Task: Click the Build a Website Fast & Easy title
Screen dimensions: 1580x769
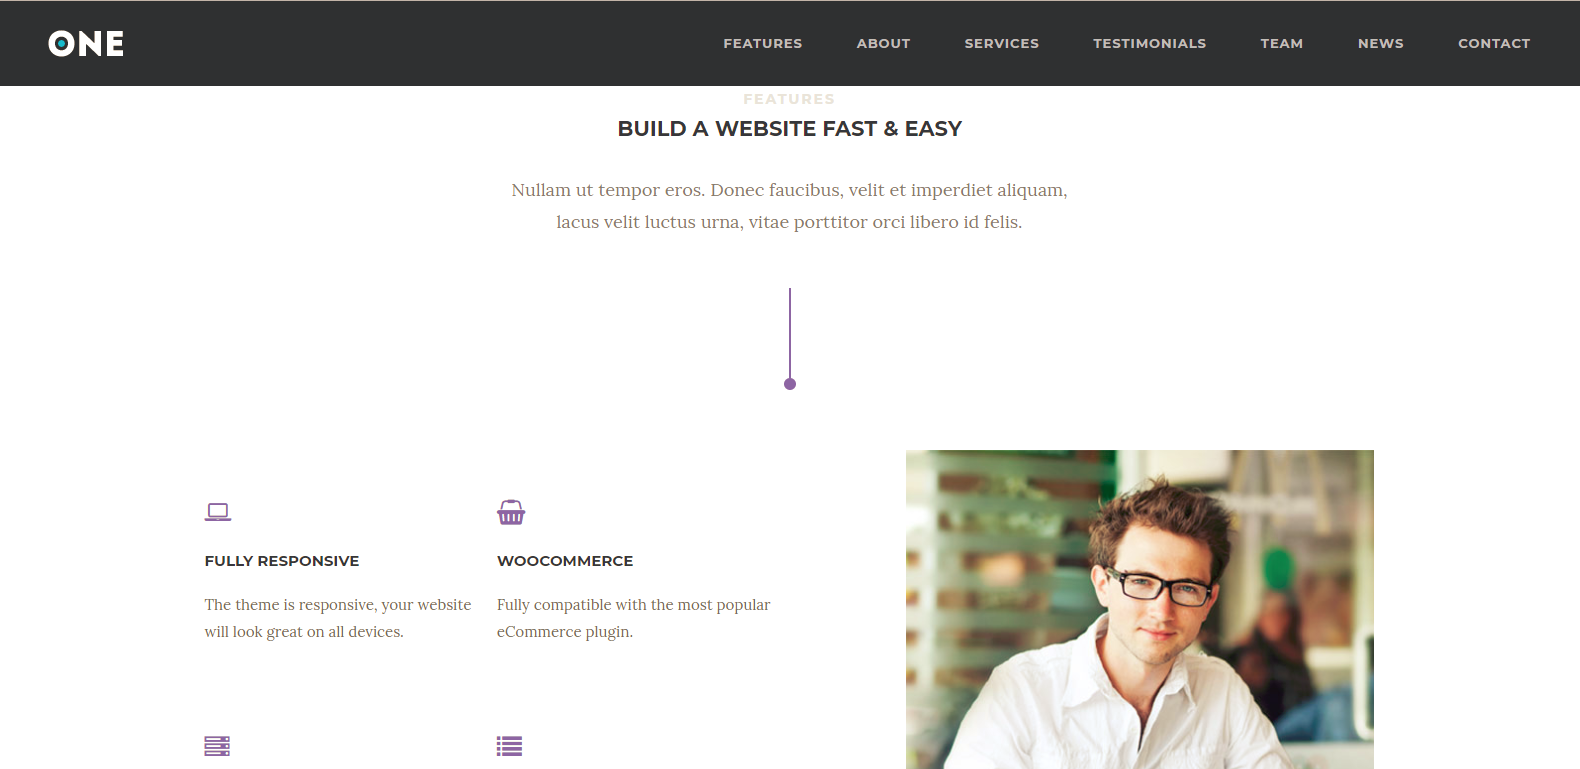Action: click(x=790, y=129)
